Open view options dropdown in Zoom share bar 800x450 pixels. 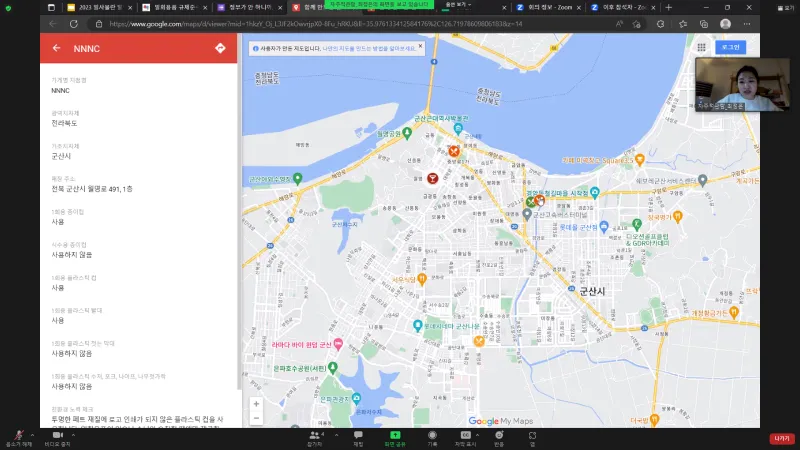tap(458, 5)
